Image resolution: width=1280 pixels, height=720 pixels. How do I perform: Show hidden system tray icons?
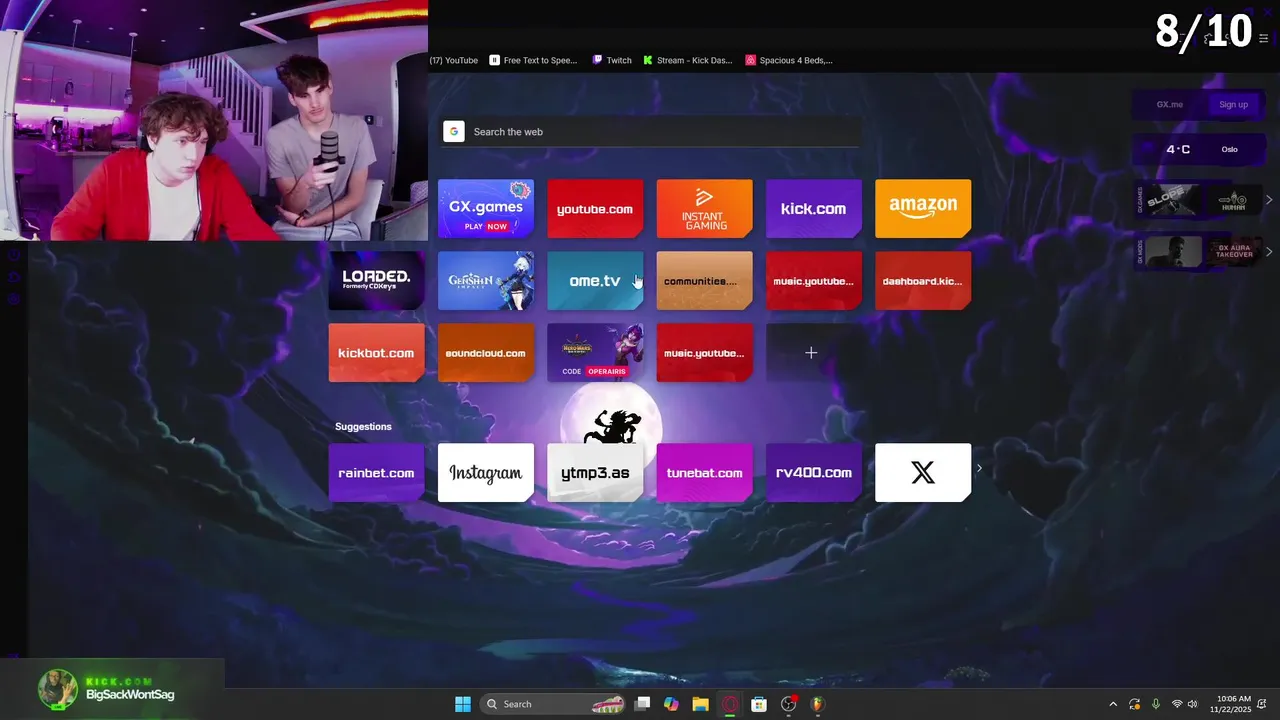coord(1113,704)
